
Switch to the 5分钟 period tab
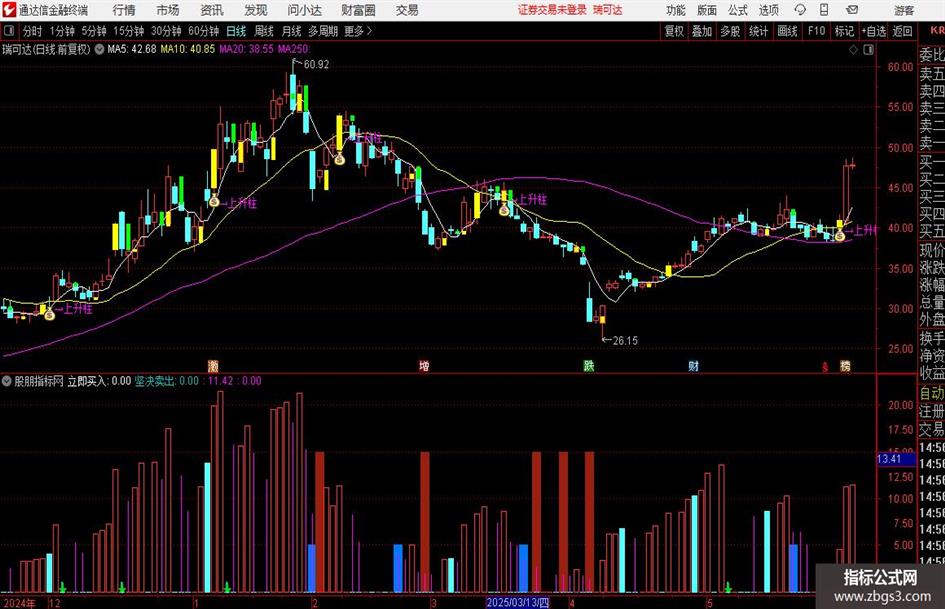[94, 31]
